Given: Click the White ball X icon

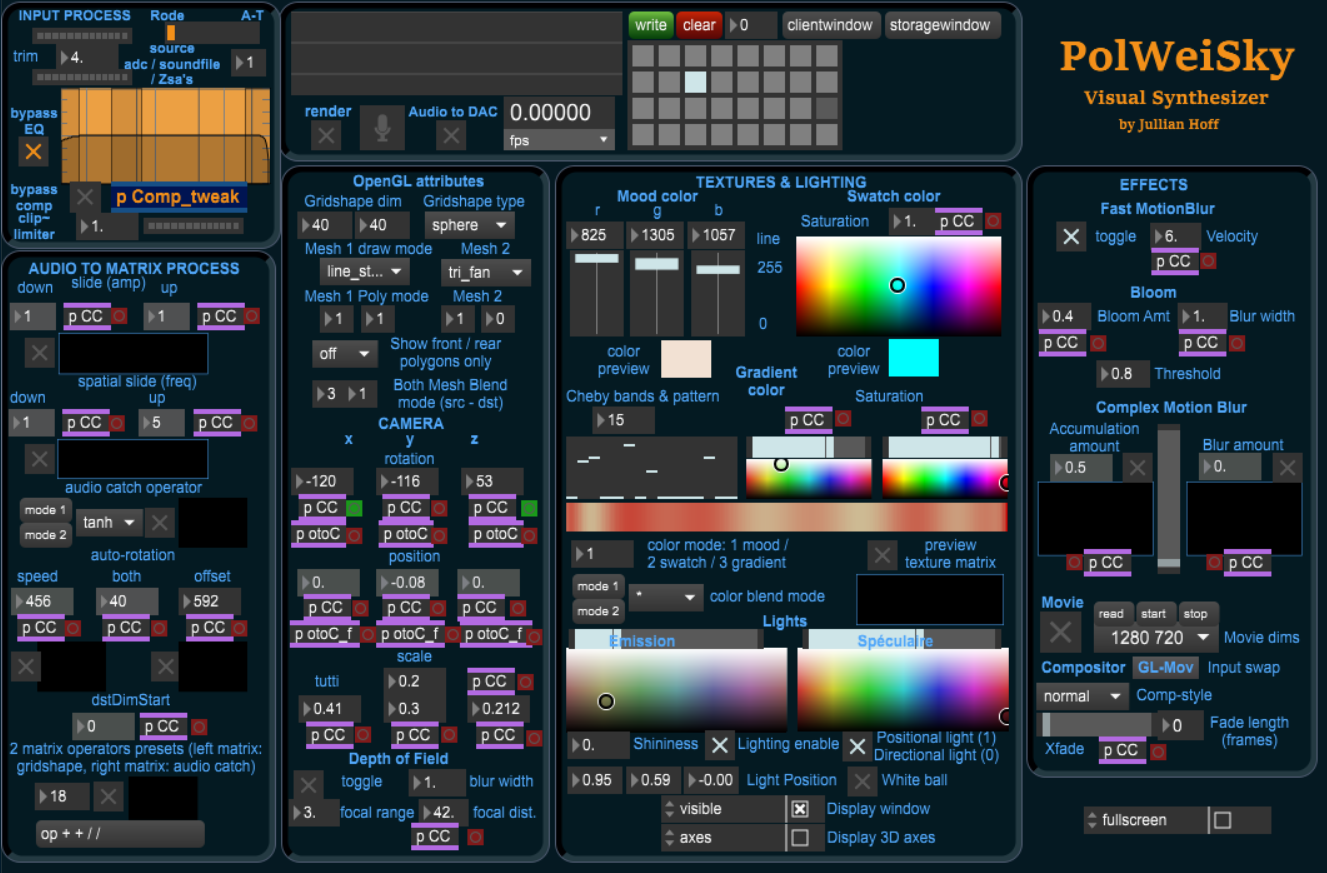Looking at the screenshot, I should [861, 780].
